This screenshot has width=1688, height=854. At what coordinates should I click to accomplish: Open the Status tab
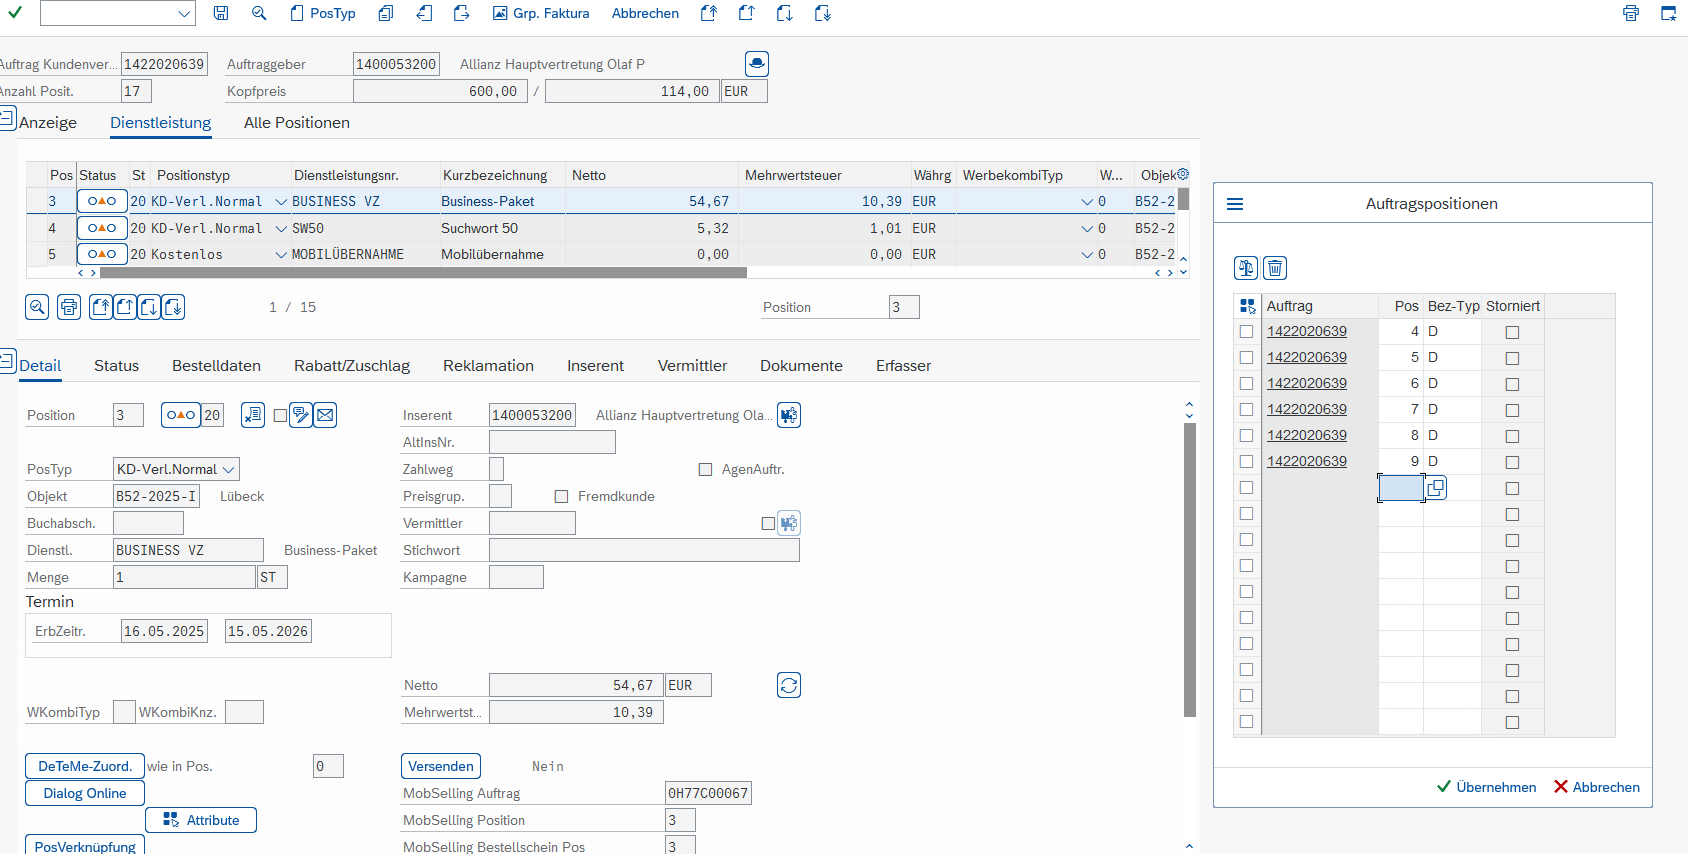tap(116, 365)
